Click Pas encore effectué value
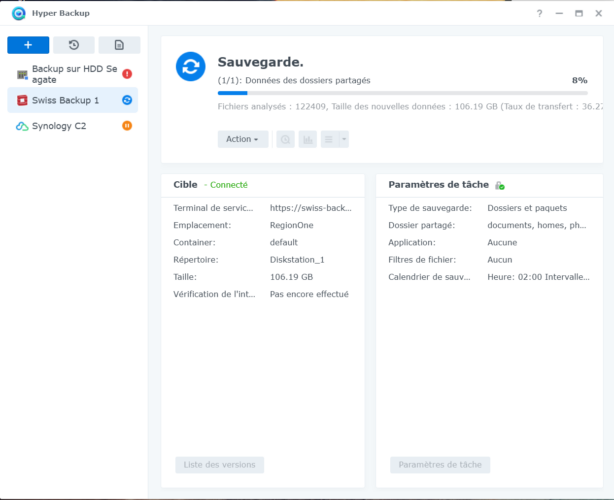 coord(309,294)
